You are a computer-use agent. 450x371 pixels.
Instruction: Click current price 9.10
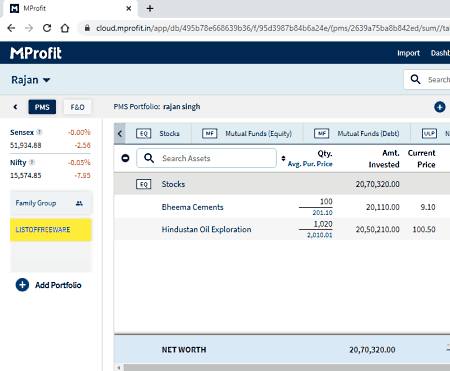(x=428, y=207)
